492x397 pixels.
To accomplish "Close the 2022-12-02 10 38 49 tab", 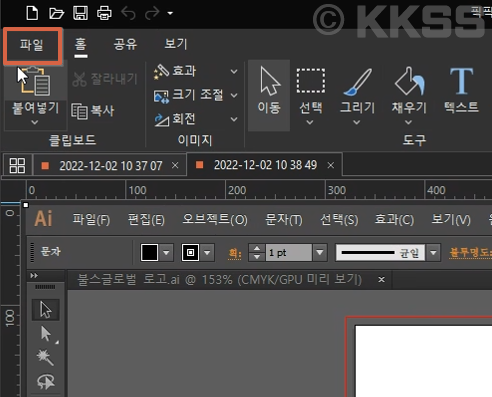I will tap(331, 165).
